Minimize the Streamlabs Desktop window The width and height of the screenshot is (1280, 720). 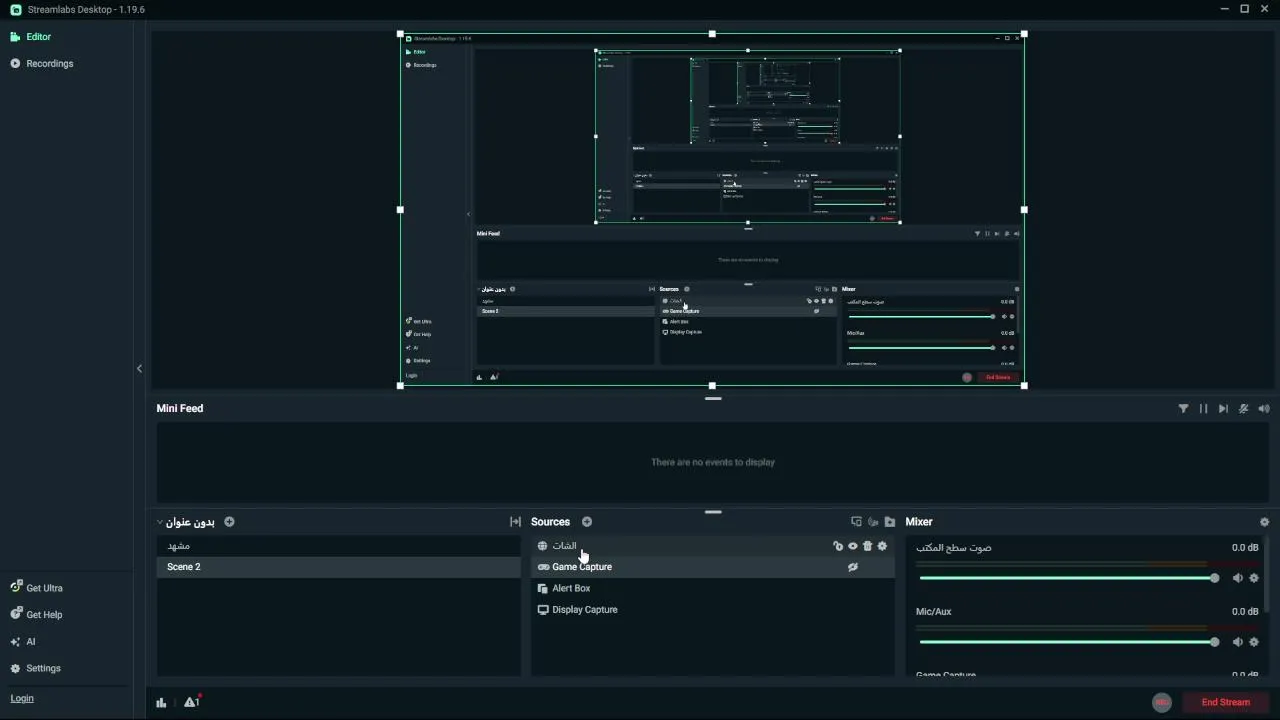pyautogui.click(x=1225, y=9)
